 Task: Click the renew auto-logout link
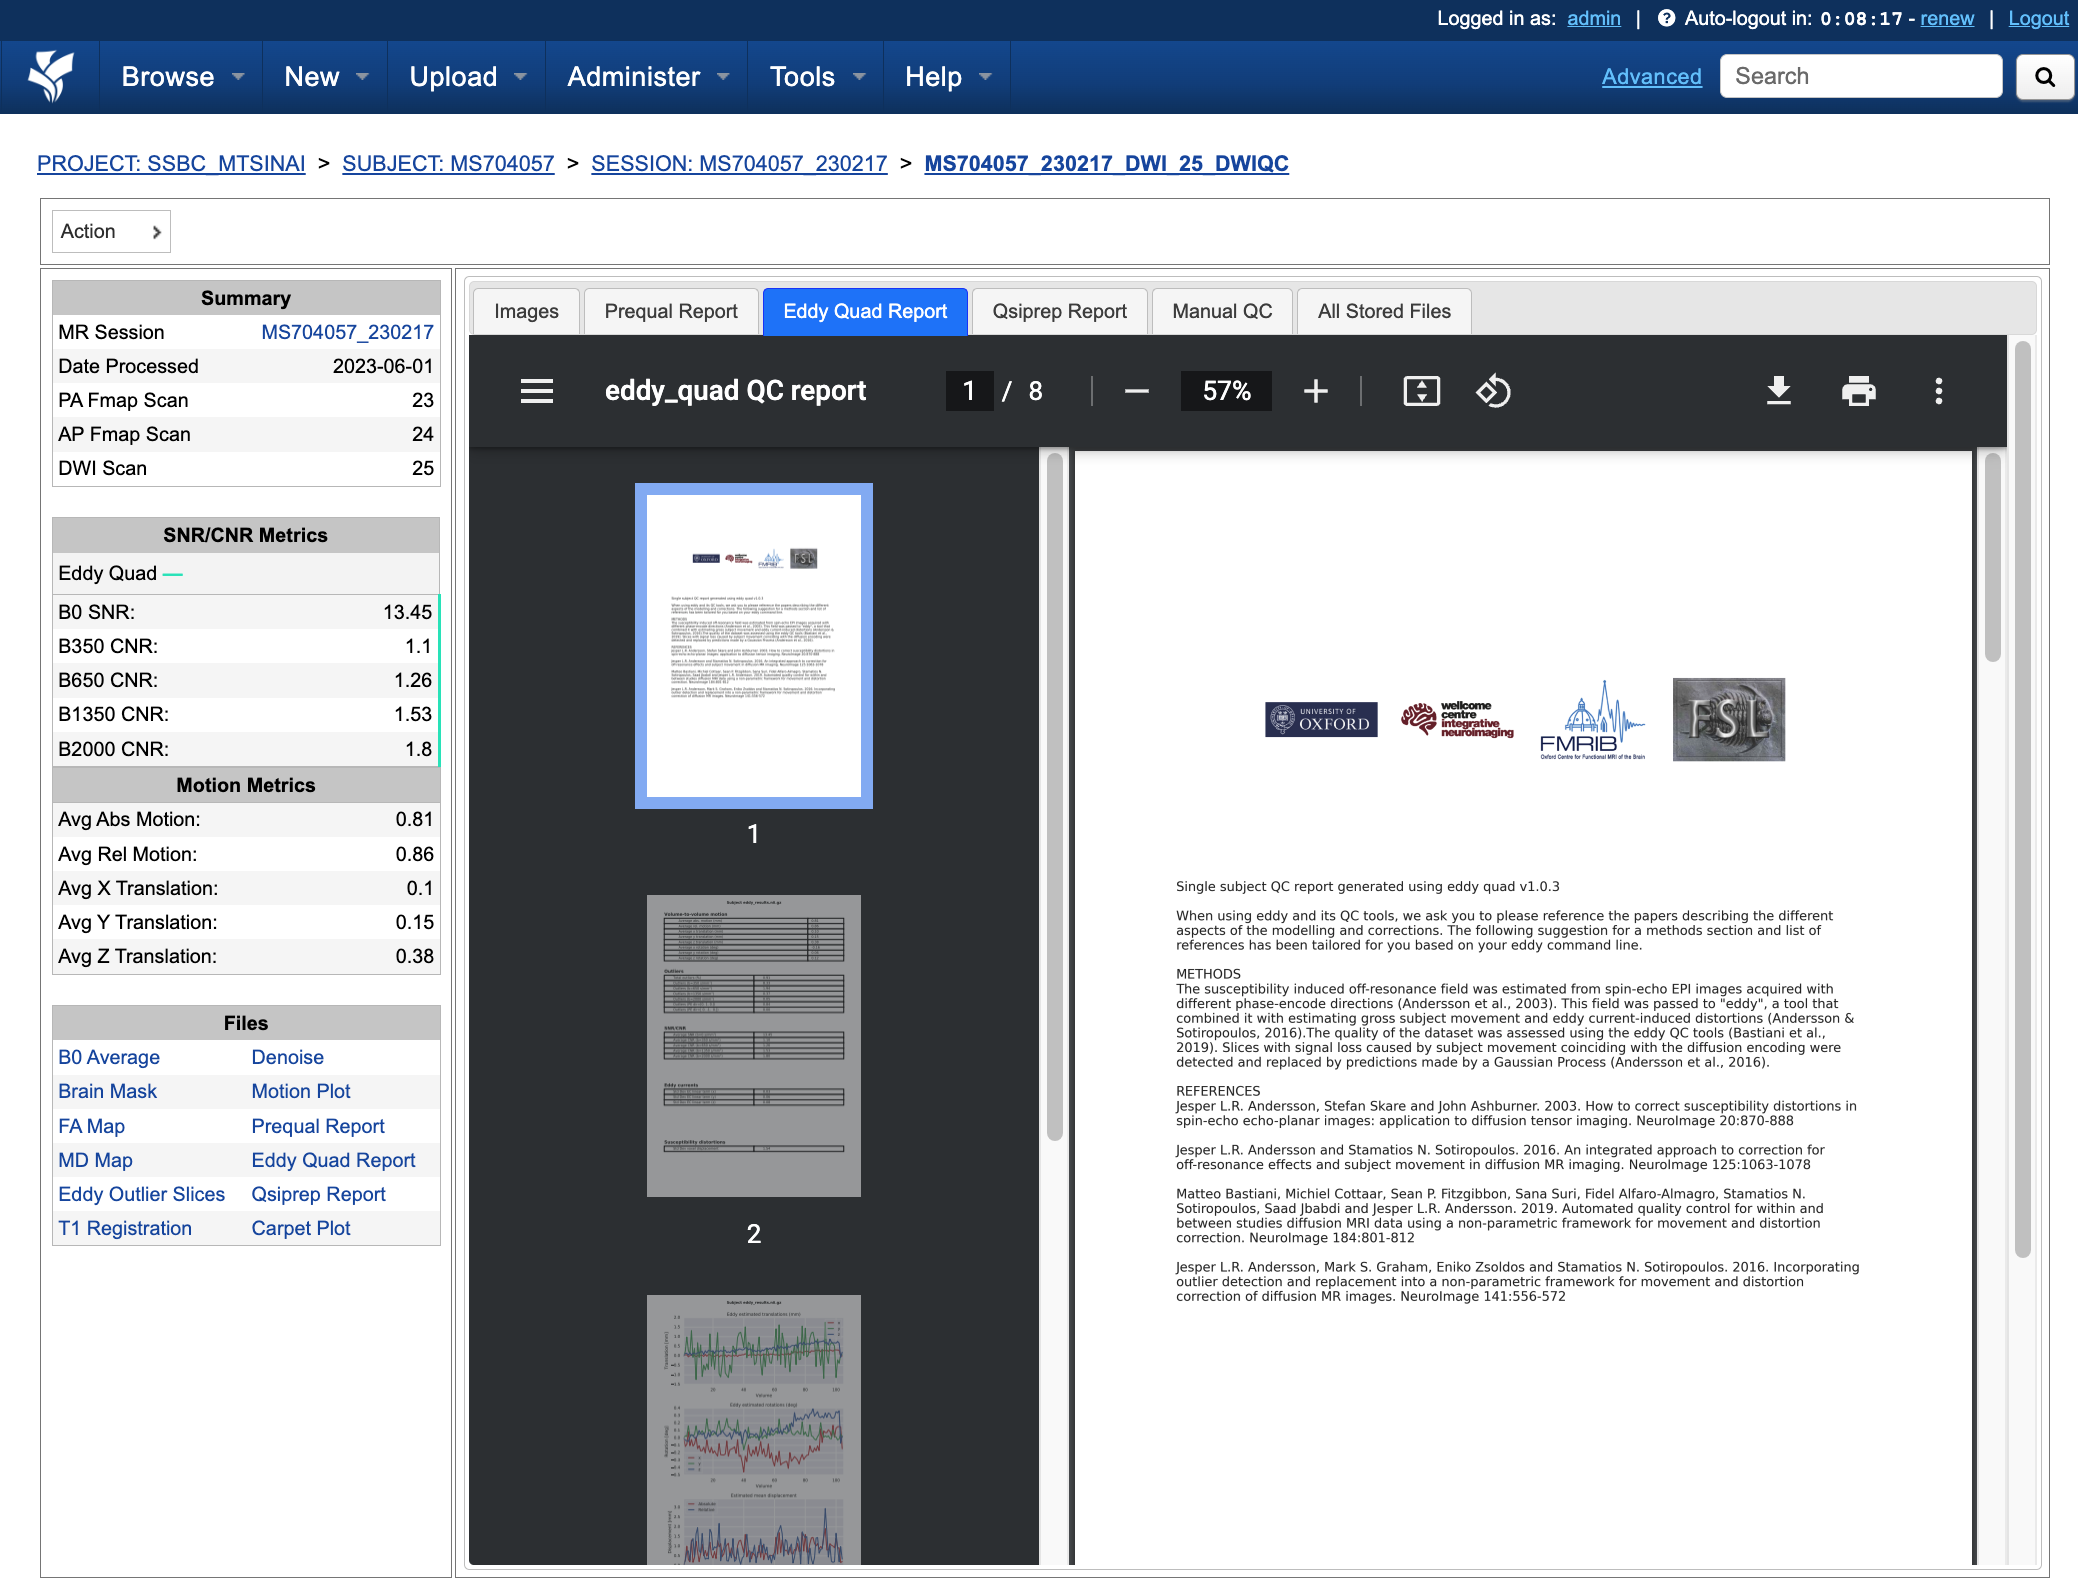(x=1946, y=18)
